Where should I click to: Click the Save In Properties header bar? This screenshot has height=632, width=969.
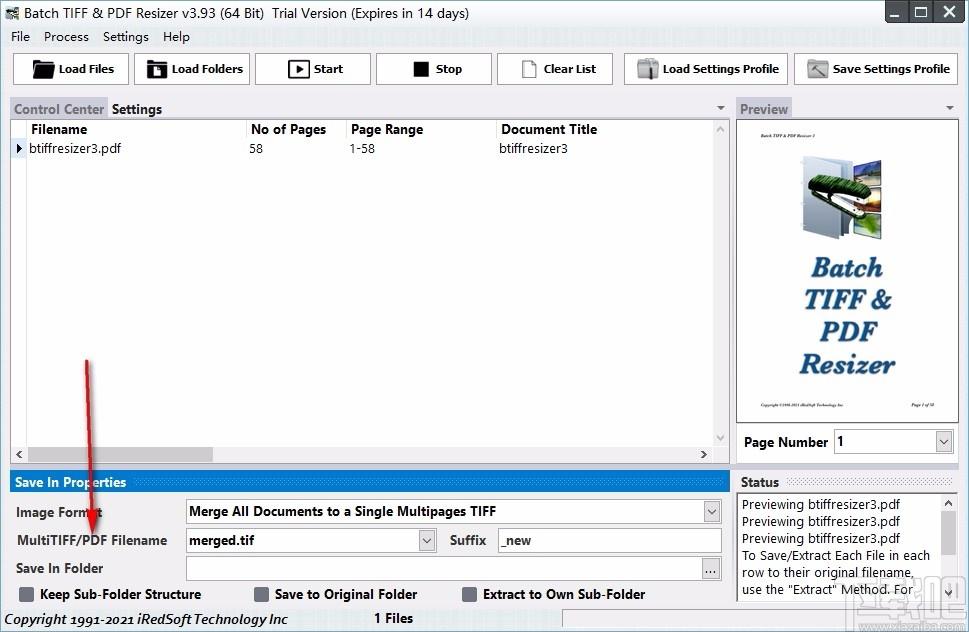pyautogui.click(x=370, y=482)
